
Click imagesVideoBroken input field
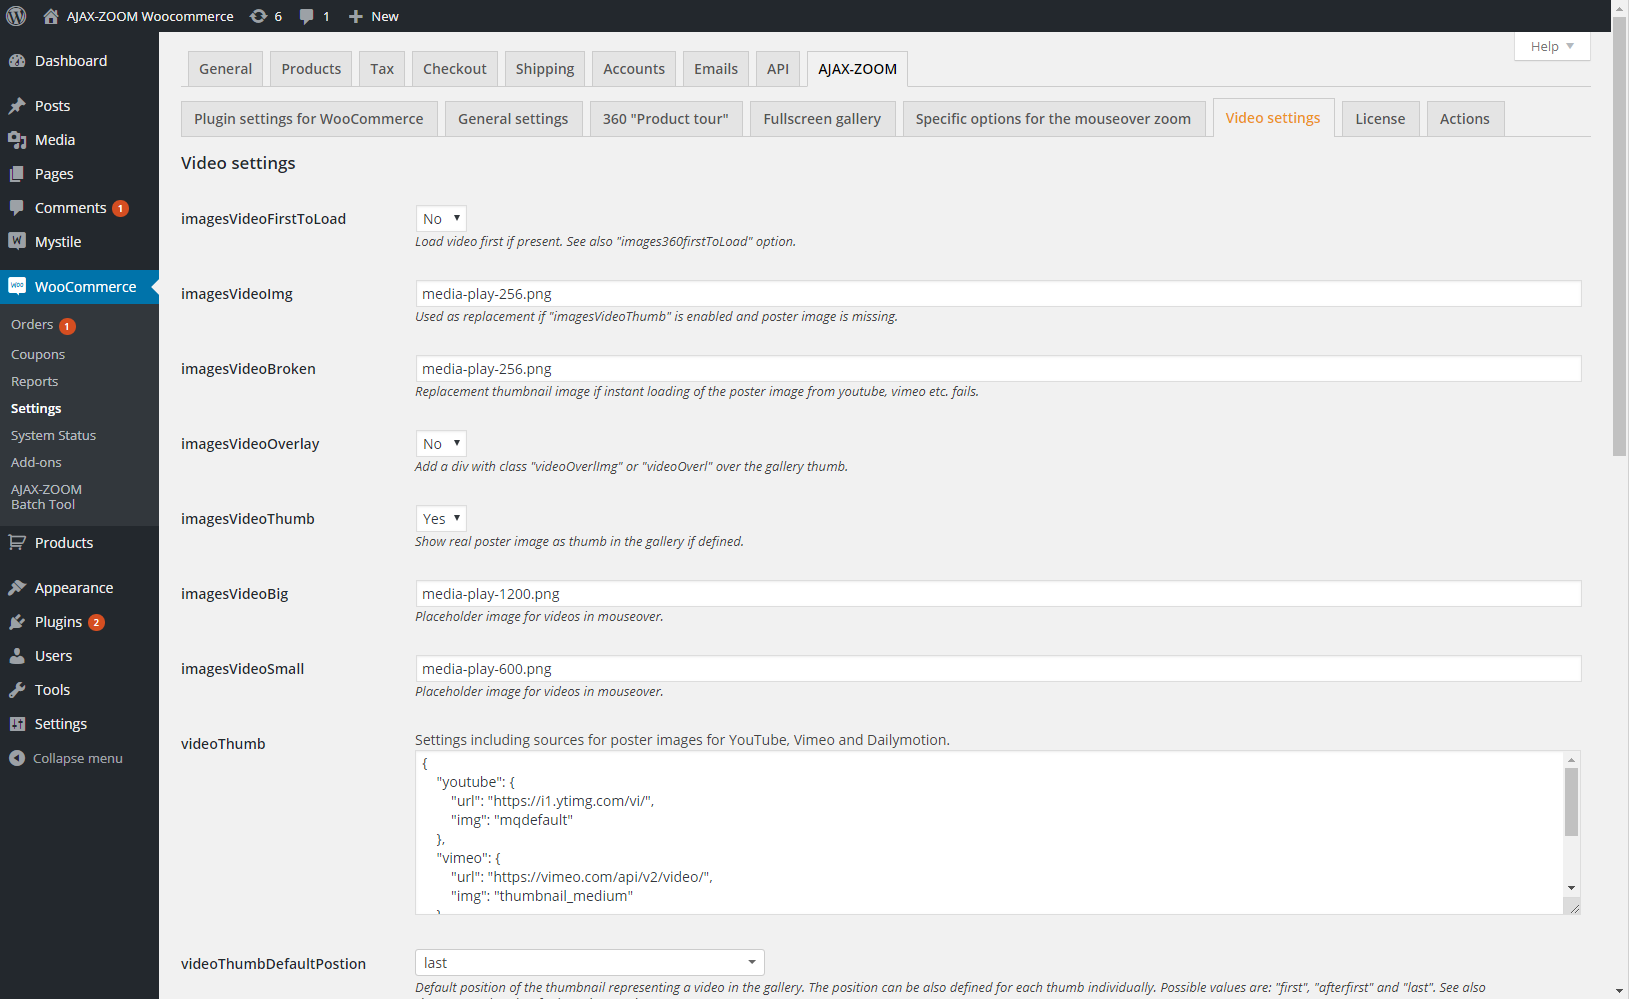click(x=998, y=368)
